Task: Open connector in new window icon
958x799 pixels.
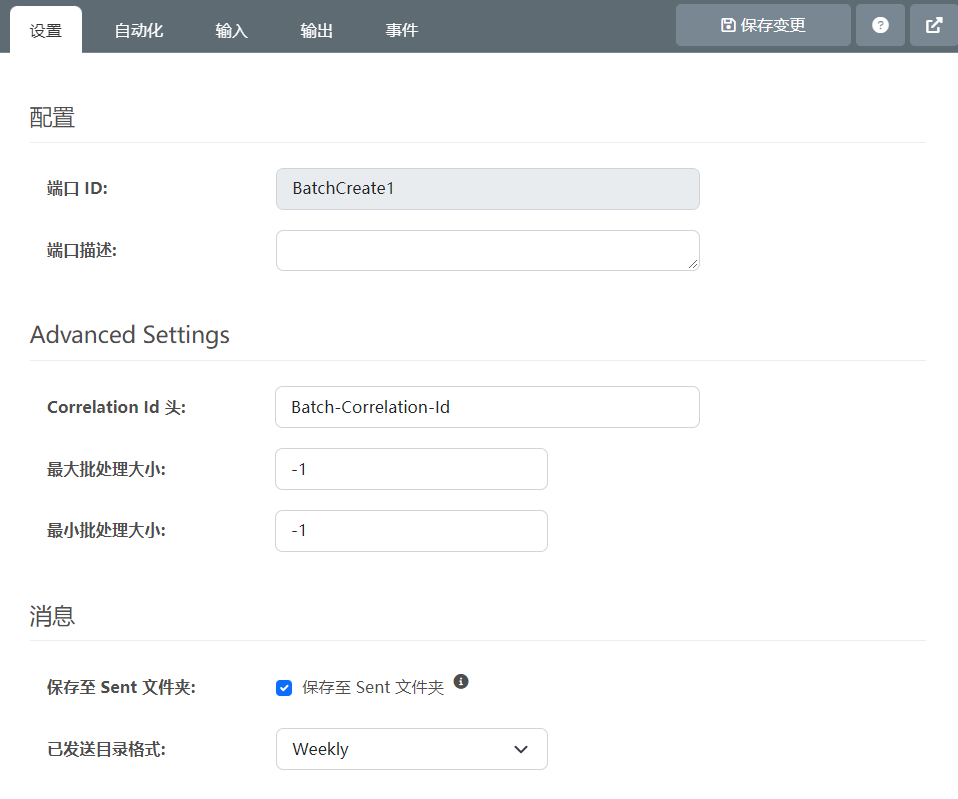Action: click(934, 25)
